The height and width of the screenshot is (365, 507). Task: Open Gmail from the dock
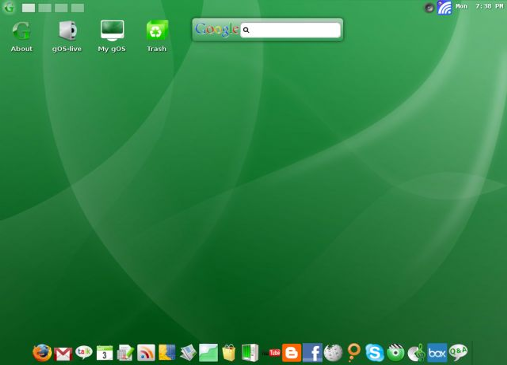pos(63,354)
